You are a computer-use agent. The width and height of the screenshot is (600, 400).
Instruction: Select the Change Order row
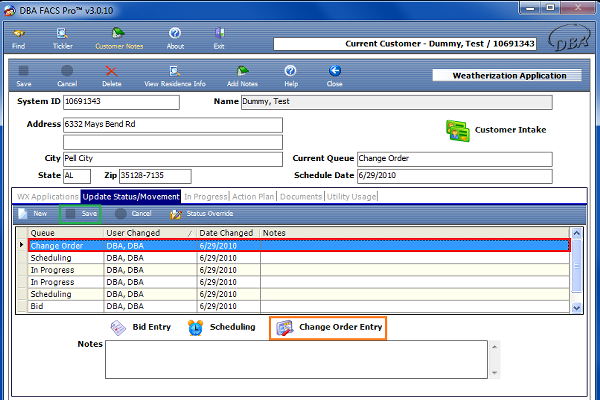click(299, 246)
